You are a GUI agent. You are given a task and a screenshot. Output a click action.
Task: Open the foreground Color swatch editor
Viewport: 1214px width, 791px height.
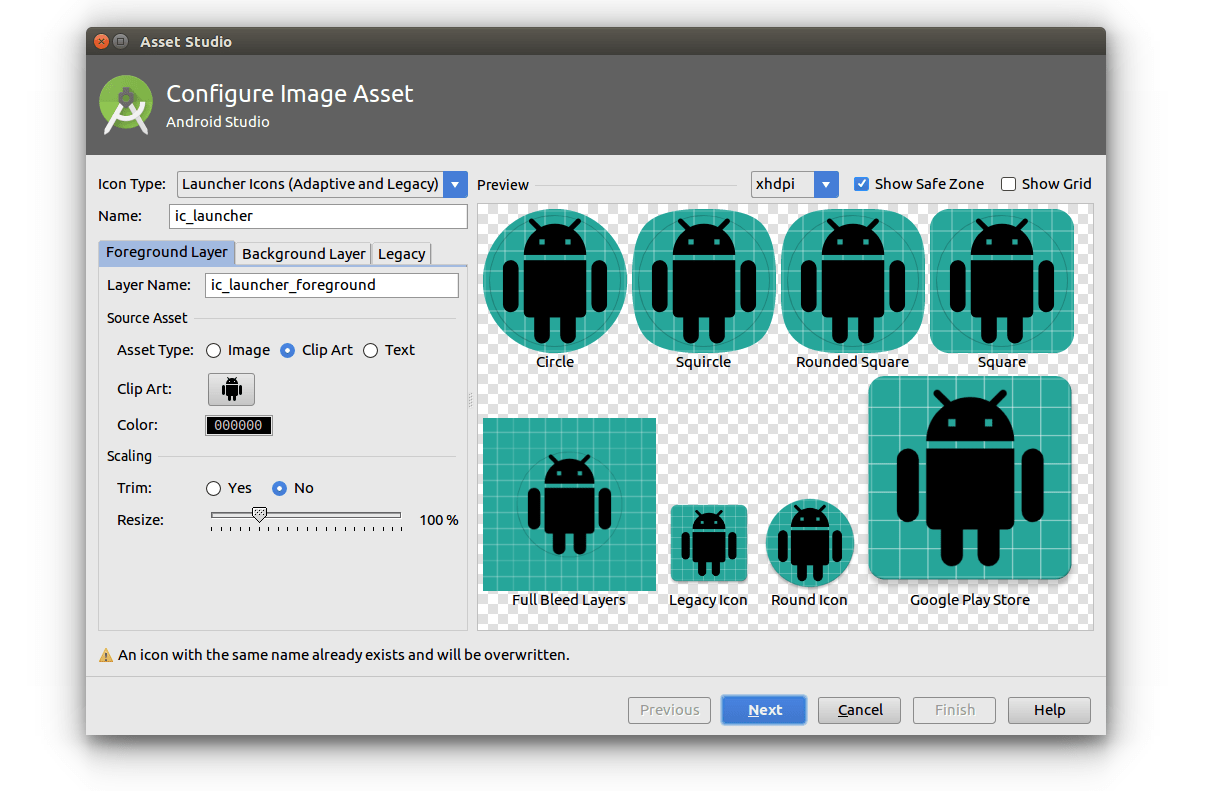[238, 425]
